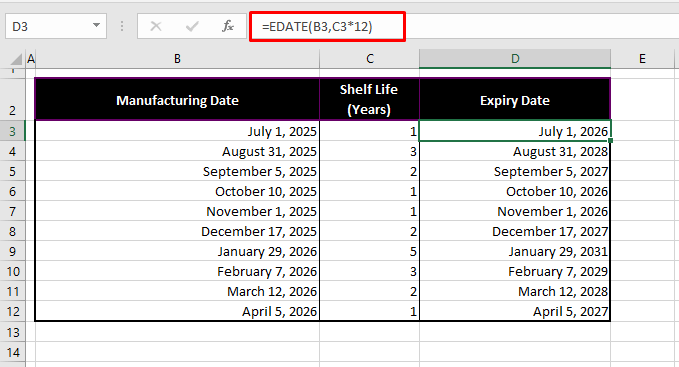Click the Select All corner triangle
The image size is (679, 367).
[x=16, y=59]
